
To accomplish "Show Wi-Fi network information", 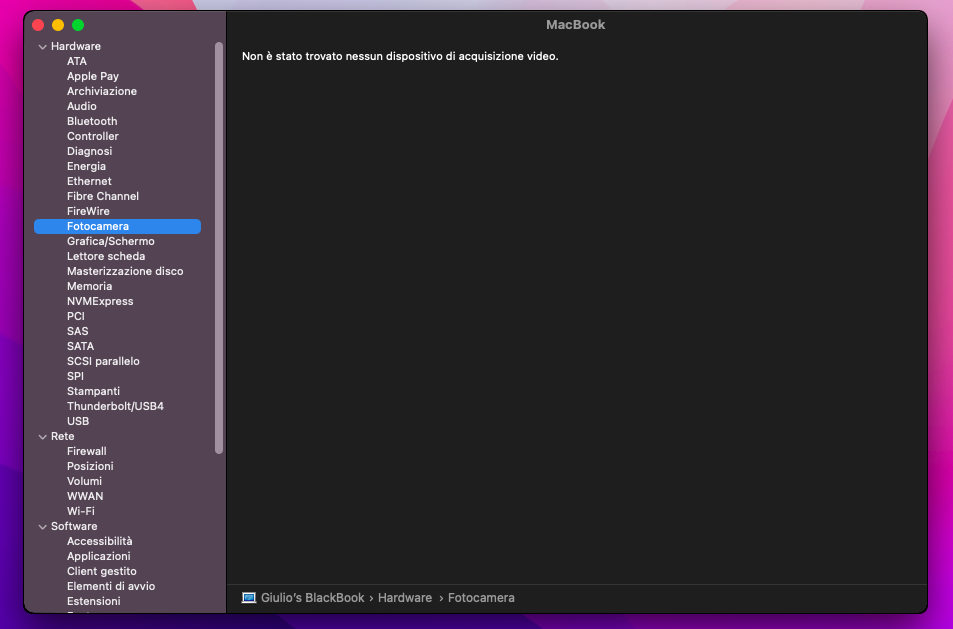I will click(x=80, y=511).
